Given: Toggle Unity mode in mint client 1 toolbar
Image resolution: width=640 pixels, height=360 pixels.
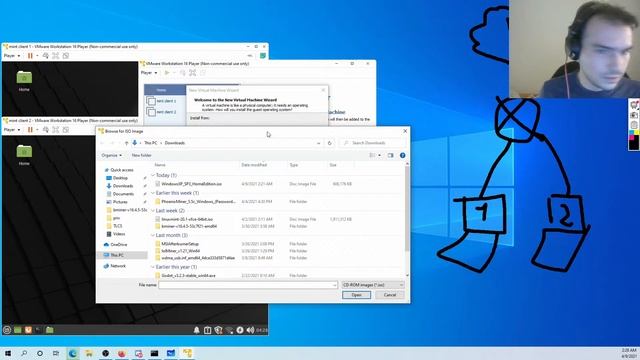Looking at the screenshot, I should point(65,56).
